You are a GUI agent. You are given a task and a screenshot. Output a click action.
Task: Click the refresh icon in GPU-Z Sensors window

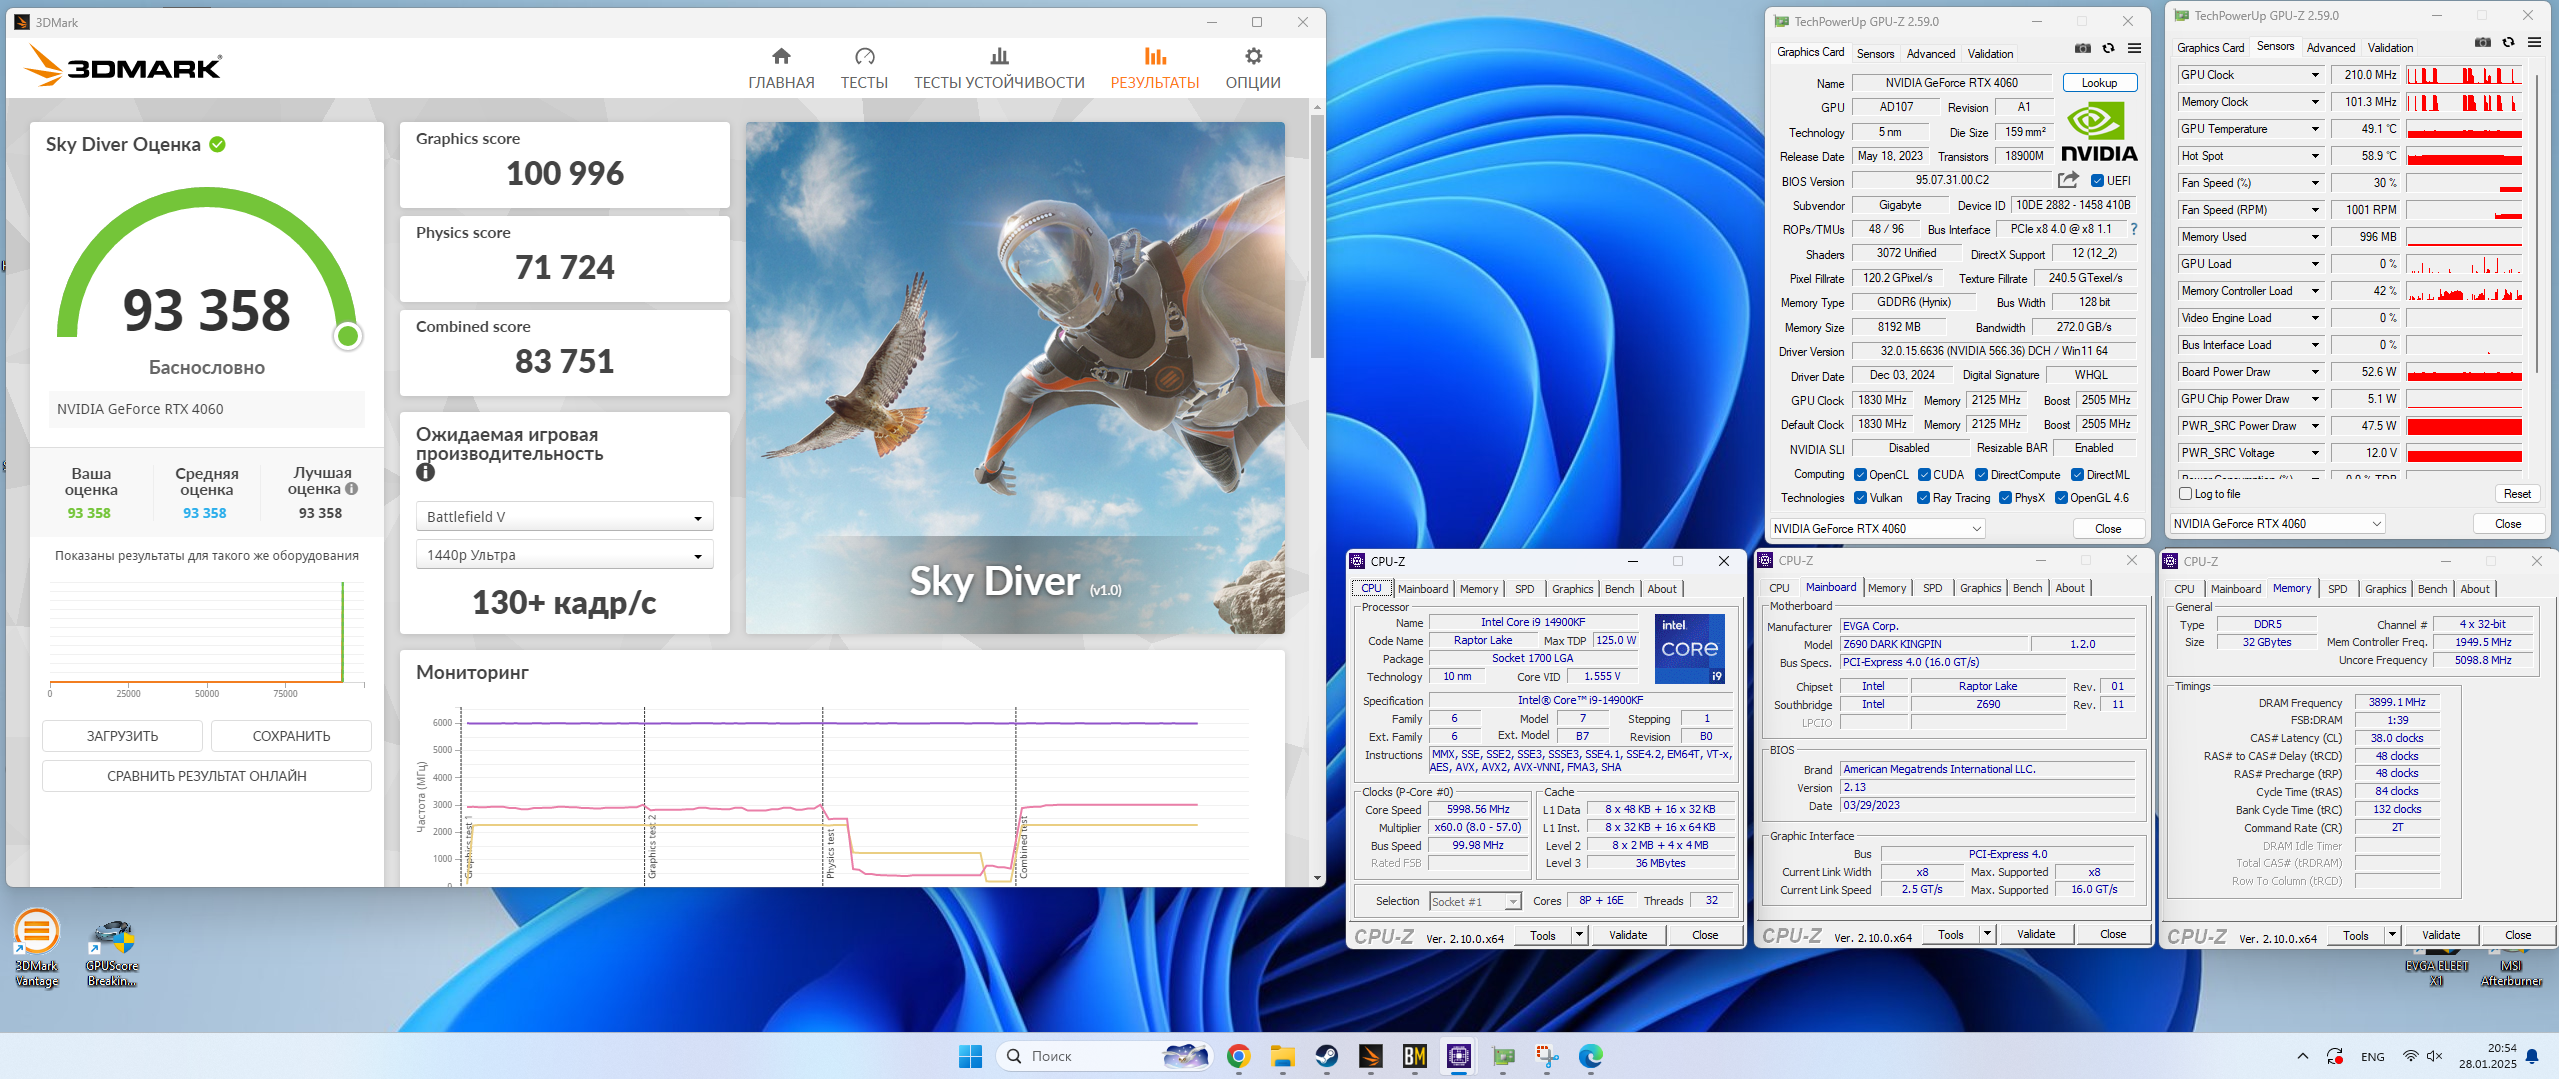2508,42
